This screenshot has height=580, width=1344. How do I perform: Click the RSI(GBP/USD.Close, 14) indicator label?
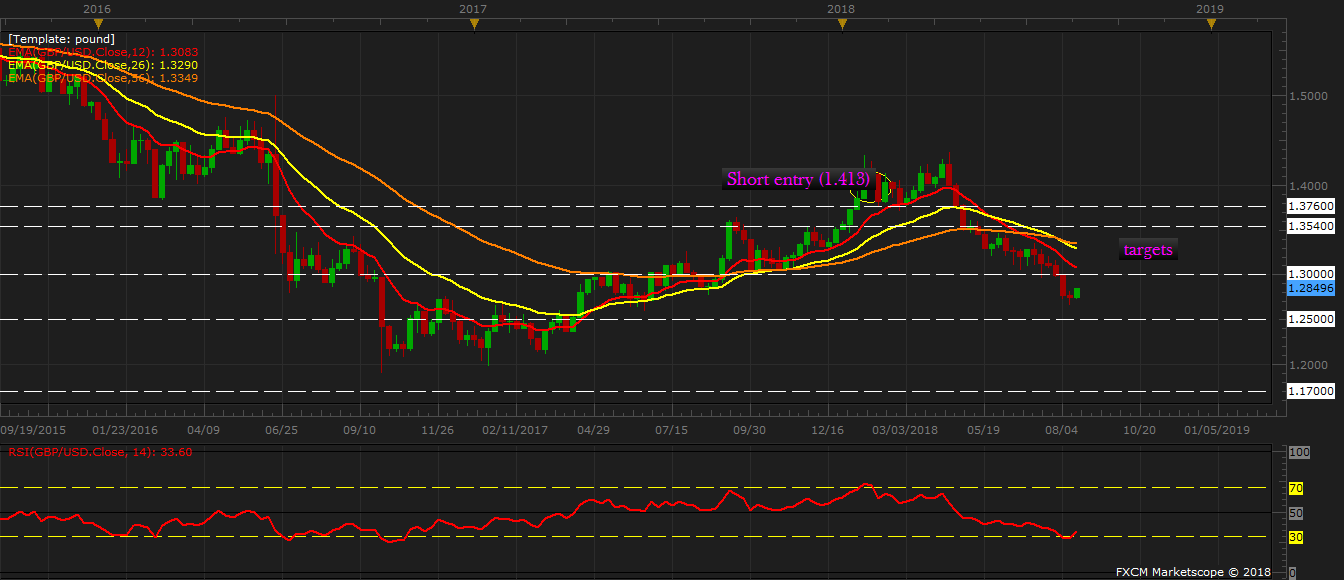pyautogui.click(x=98, y=452)
